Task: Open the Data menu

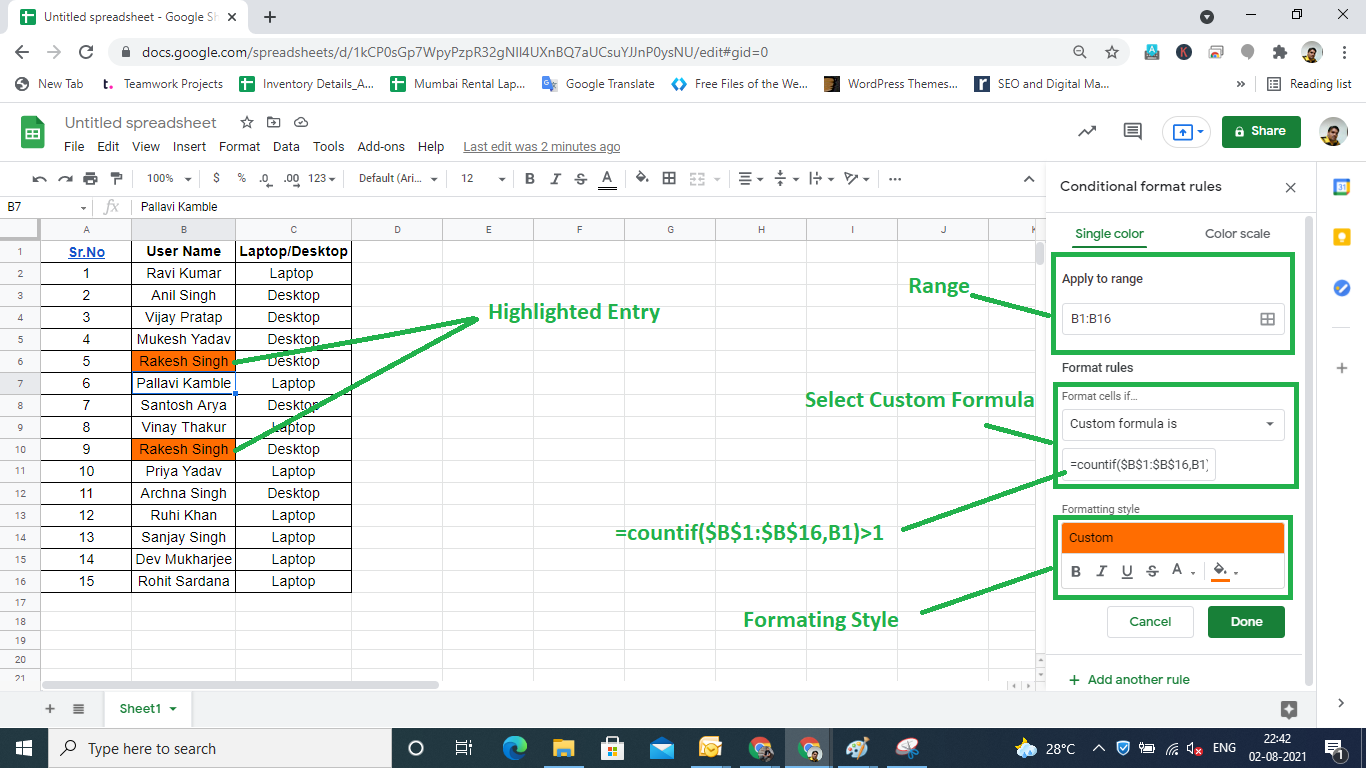Action: pos(286,146)
